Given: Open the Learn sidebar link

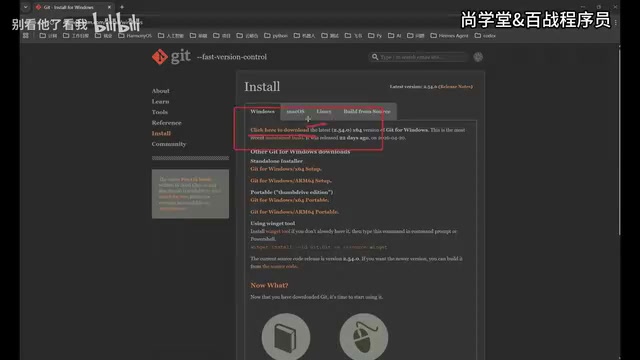Looking at the screenshot, I should [x=160, y=101].
